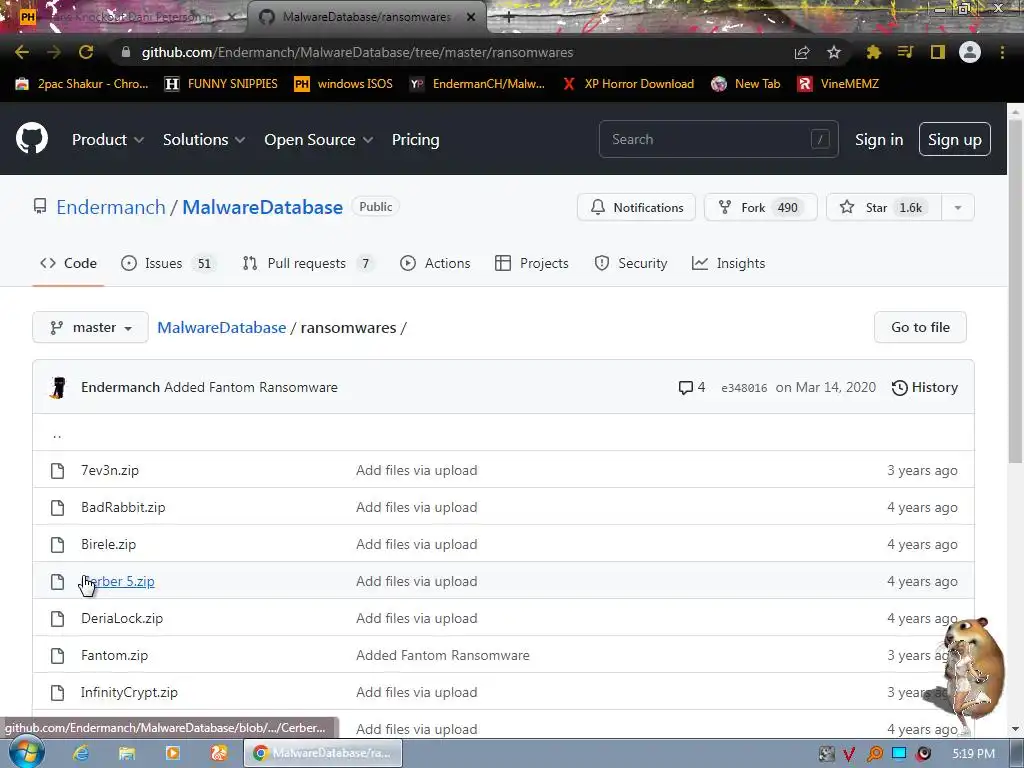Open the 2pac Shakur bookmark

pyautogui.click(x=82, y=84)
